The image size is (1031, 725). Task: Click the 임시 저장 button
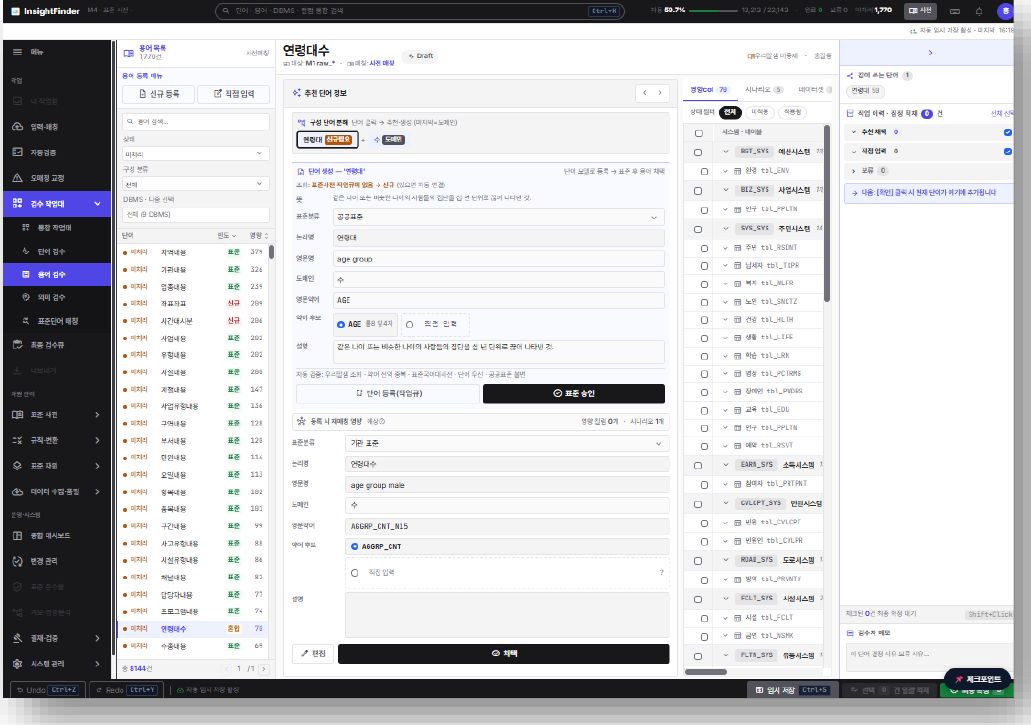coord(792,690)
